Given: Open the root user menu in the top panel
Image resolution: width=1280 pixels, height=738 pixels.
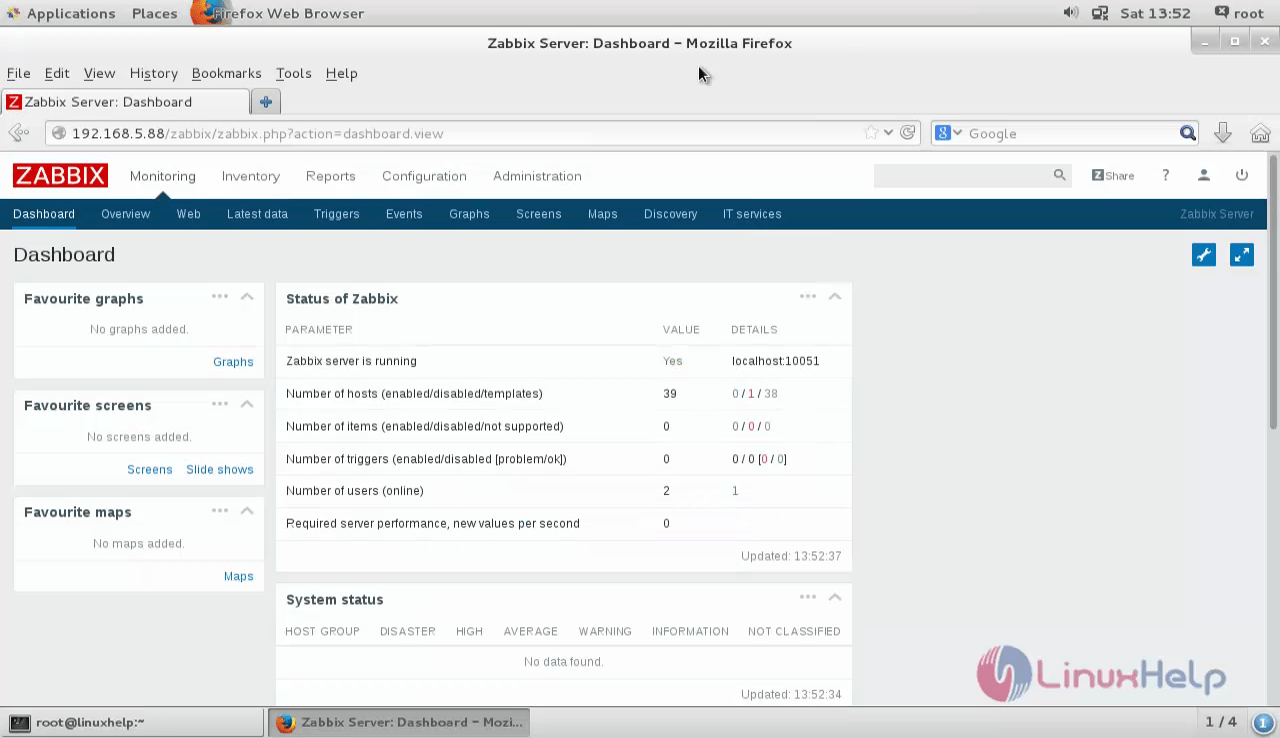Looking at the screenshot, I should tap(1240, 13).
